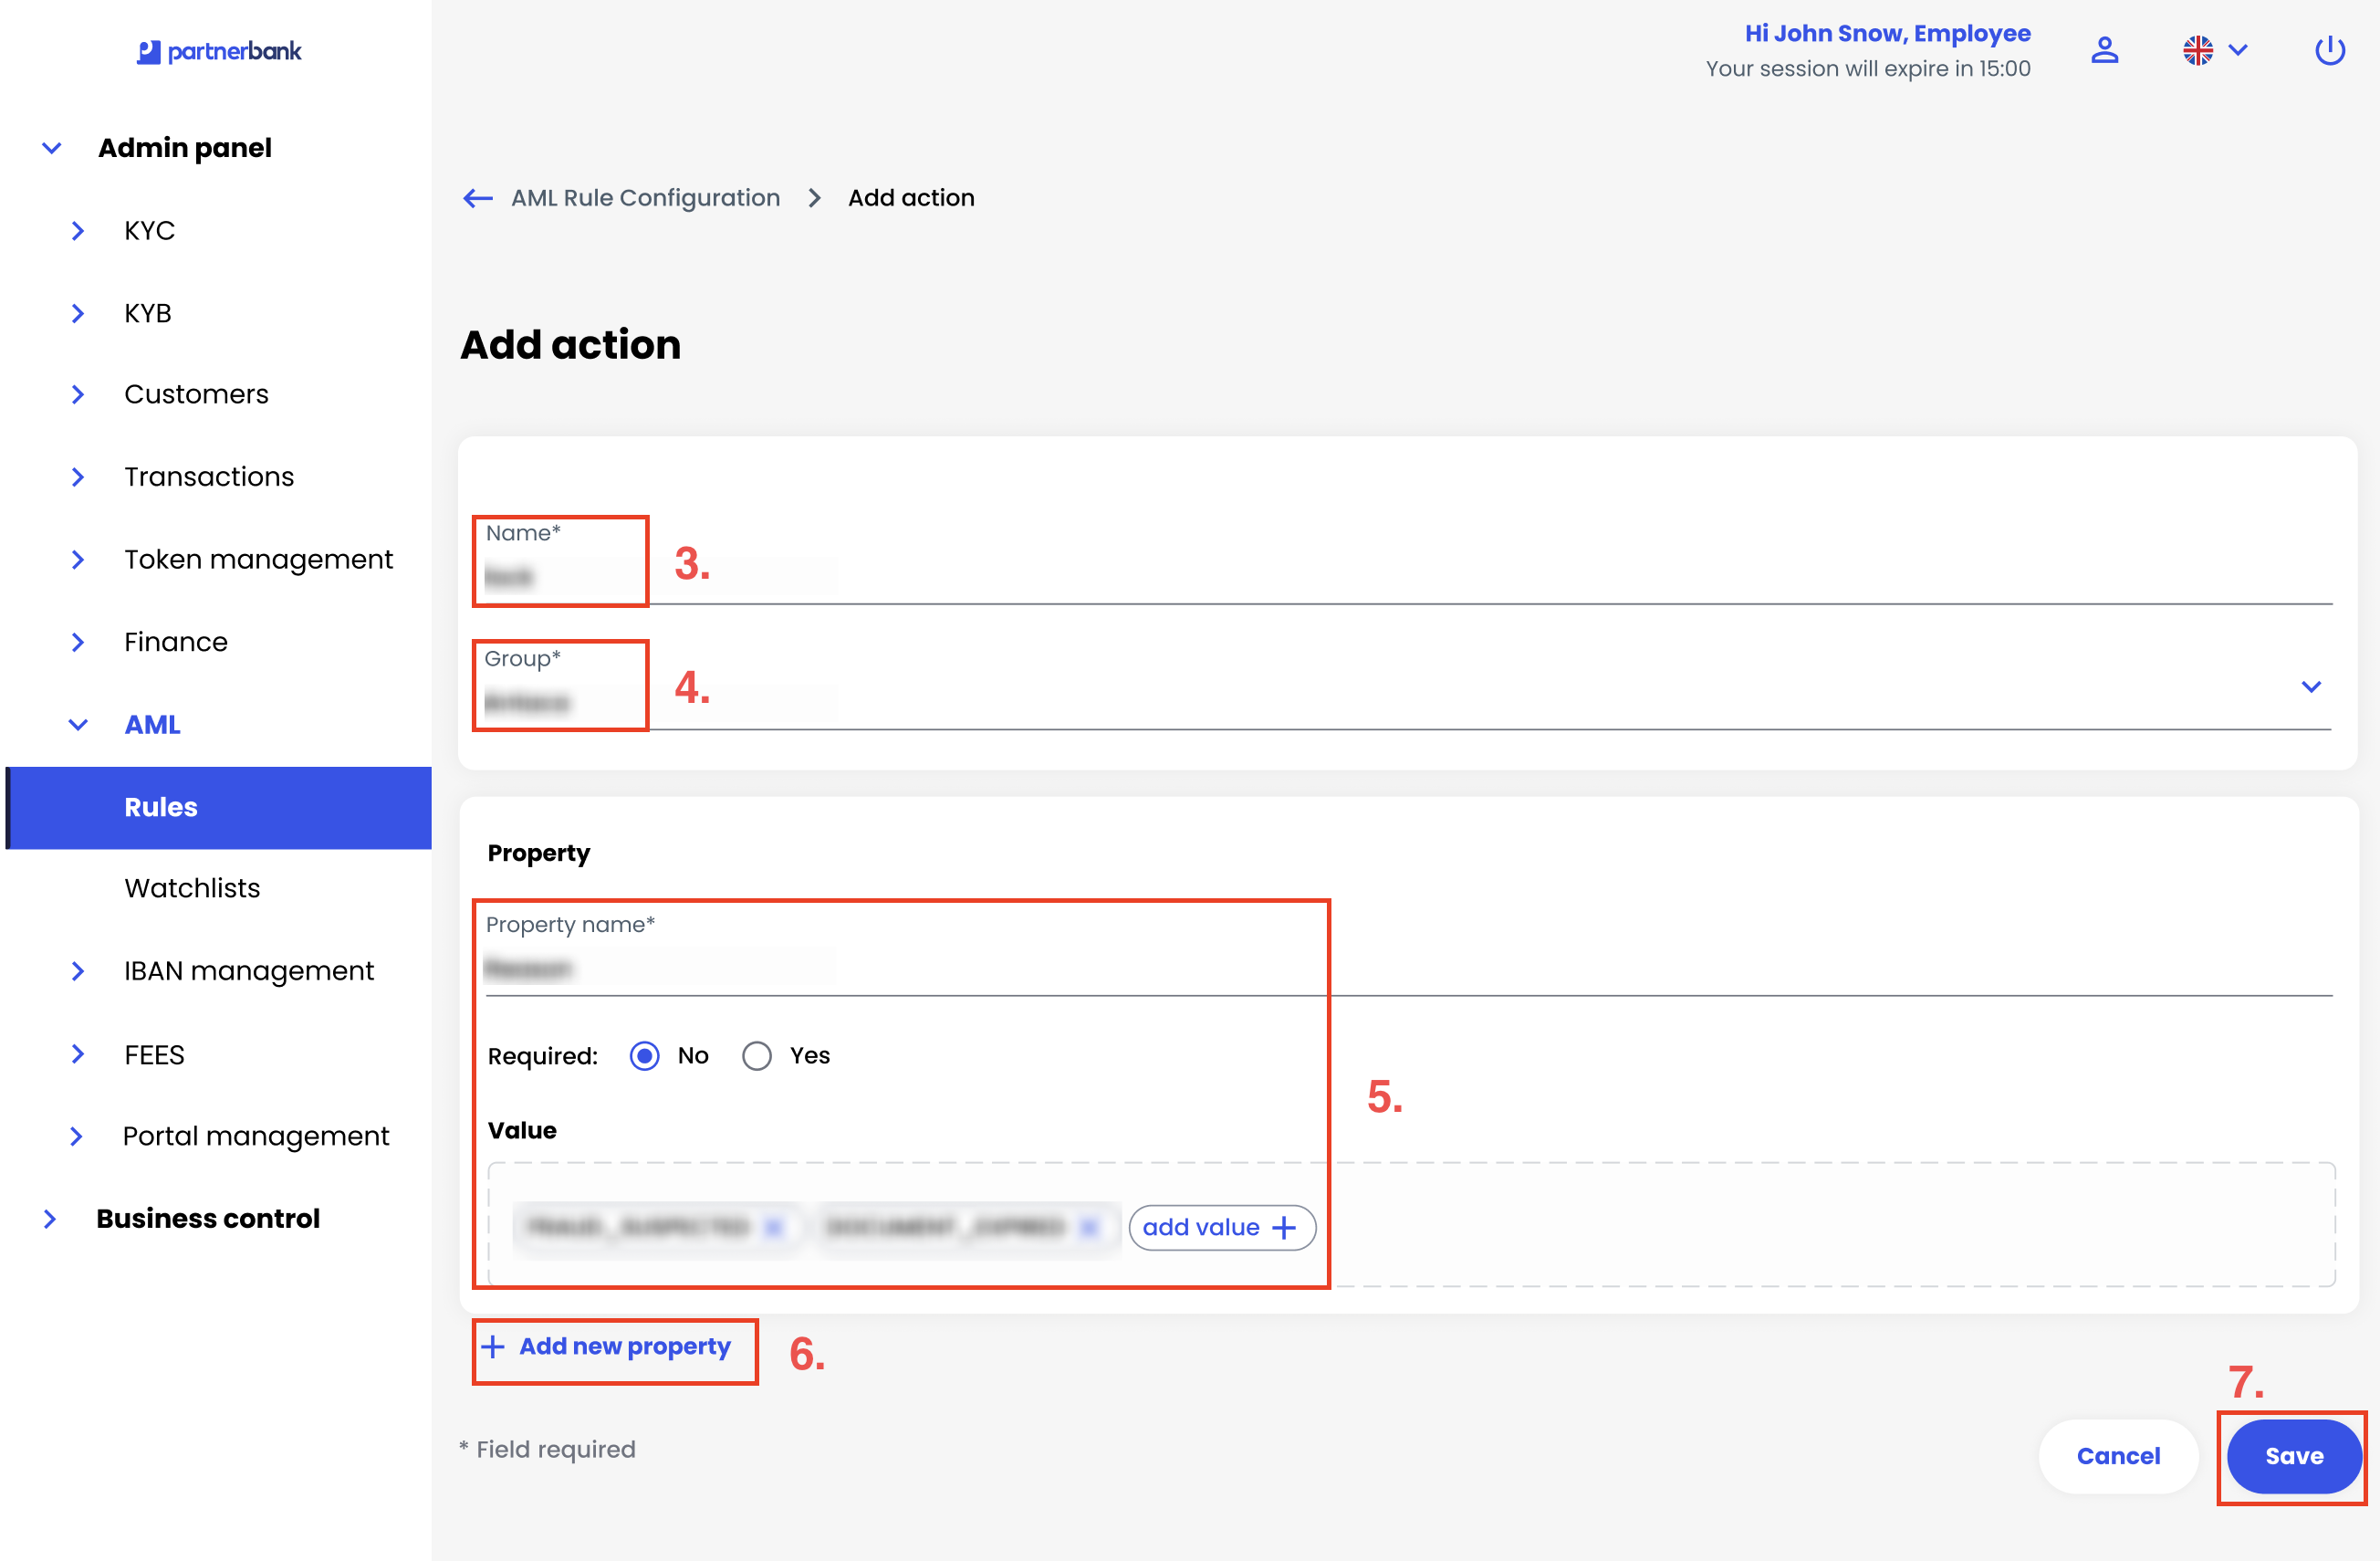The height and width of the screenshot is (1561, 2380).
Task: Click the back arrow beside AML Rule Configuration
Action: pos(478,198)
